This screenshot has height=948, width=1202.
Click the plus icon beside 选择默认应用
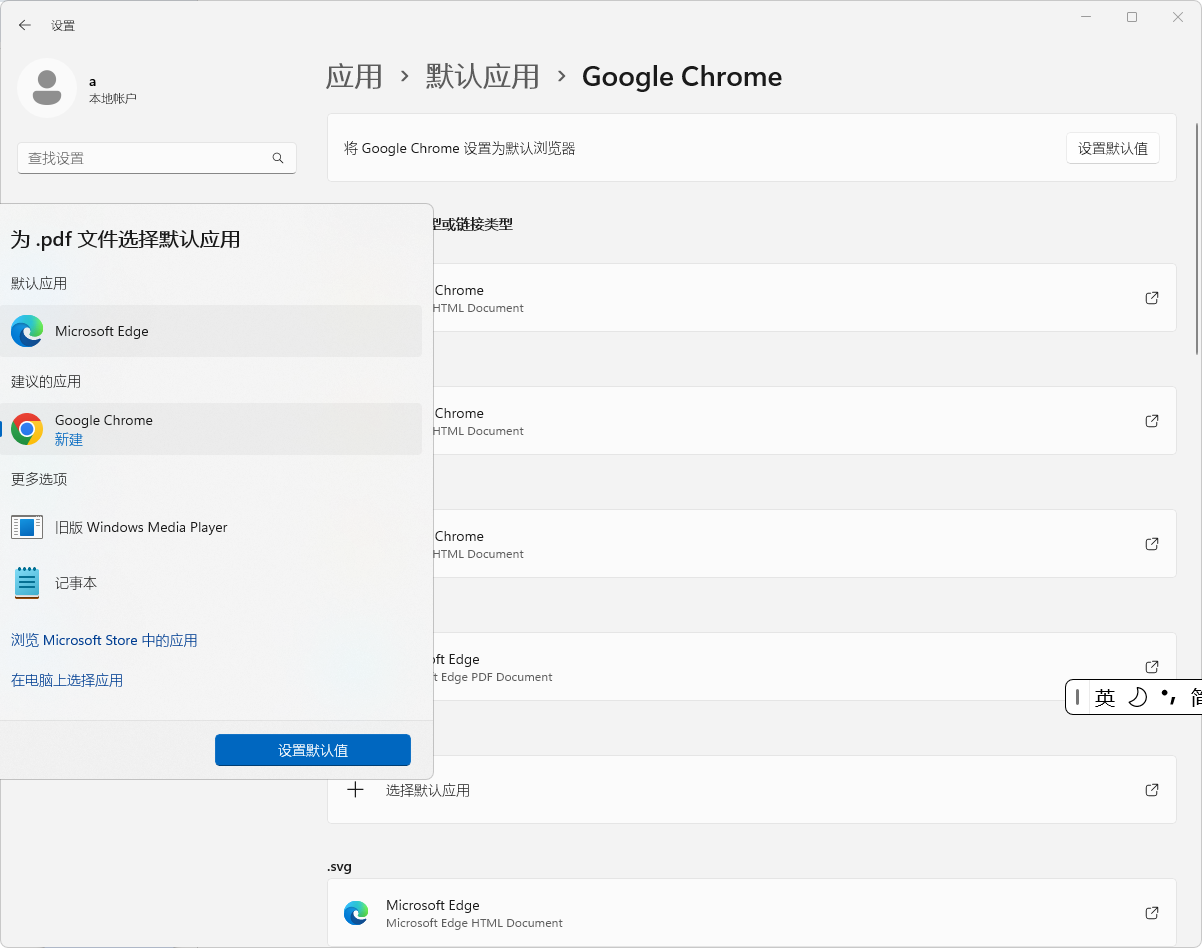click(355, 790)
